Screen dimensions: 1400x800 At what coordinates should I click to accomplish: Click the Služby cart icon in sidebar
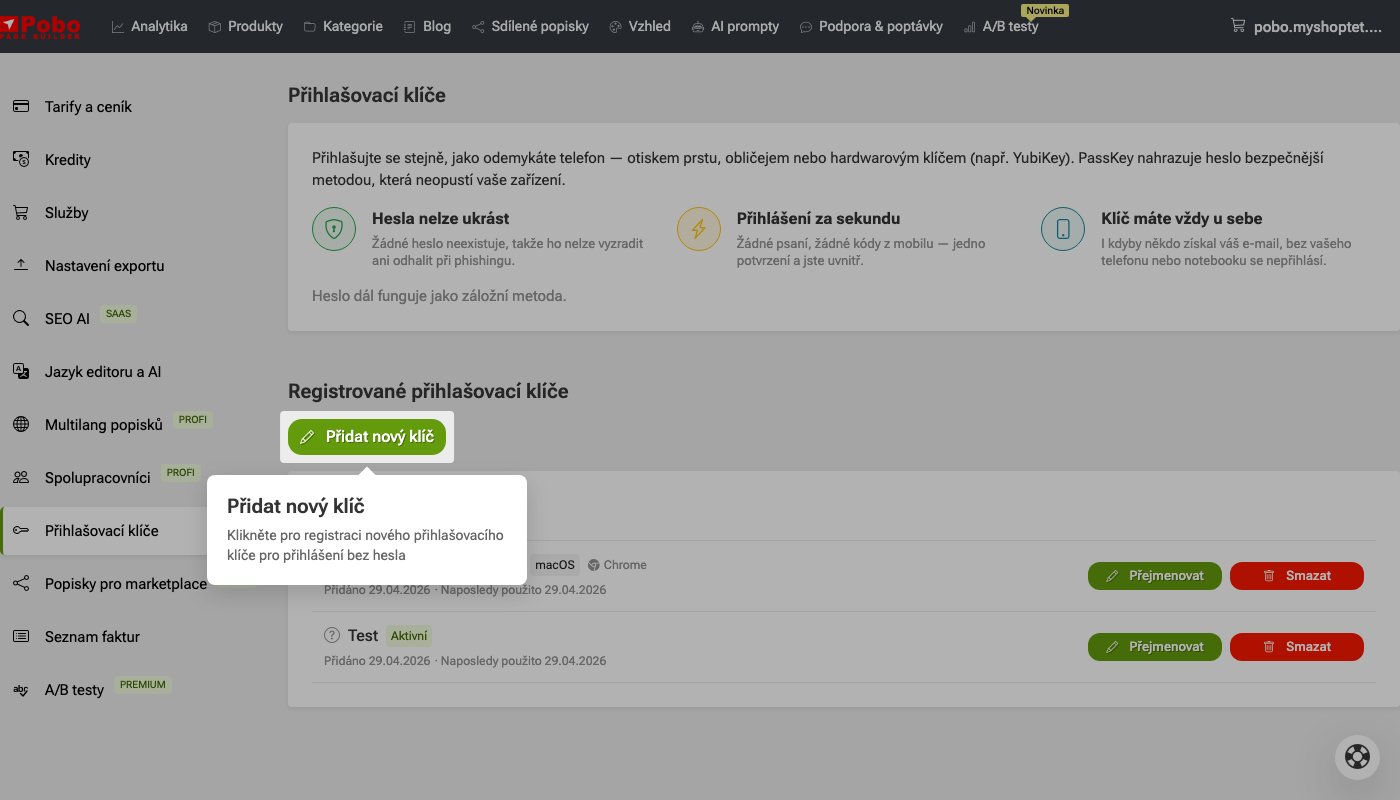coord(21,212)
